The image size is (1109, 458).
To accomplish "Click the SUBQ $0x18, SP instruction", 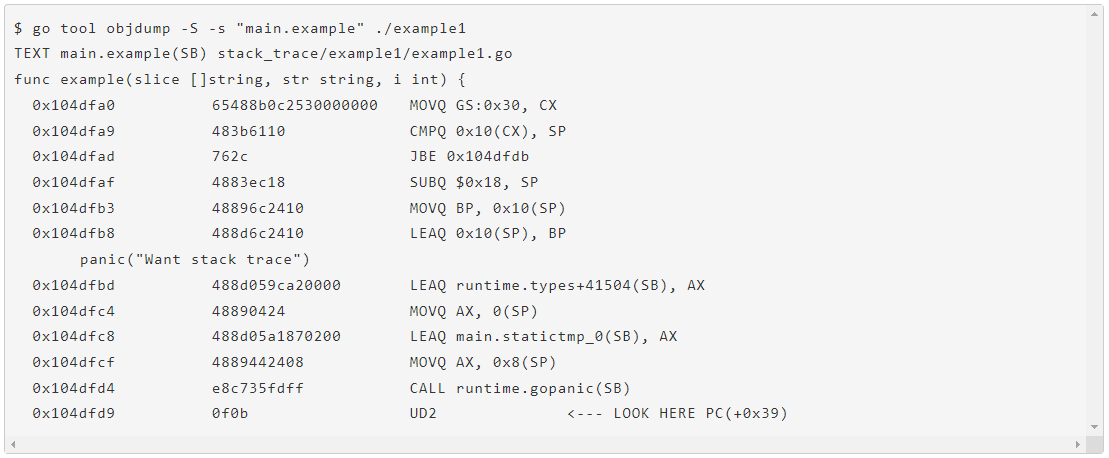I will 473,182.
